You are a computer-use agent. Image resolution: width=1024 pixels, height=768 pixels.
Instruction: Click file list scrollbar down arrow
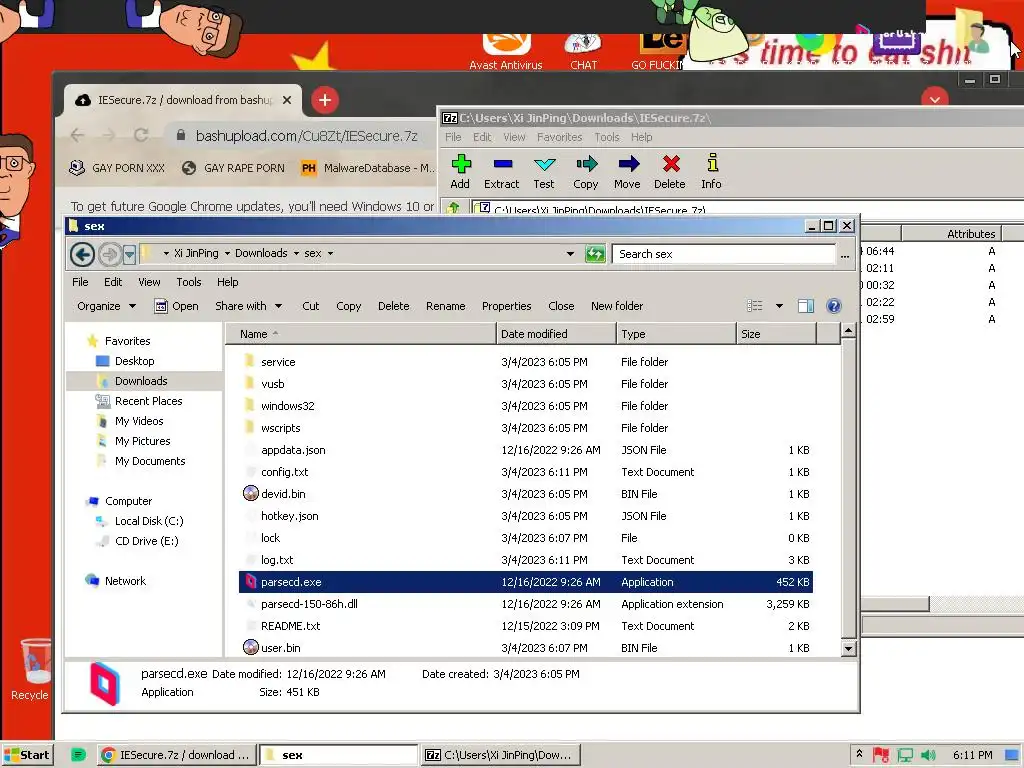pyautogui.click(x=848, y=648)
